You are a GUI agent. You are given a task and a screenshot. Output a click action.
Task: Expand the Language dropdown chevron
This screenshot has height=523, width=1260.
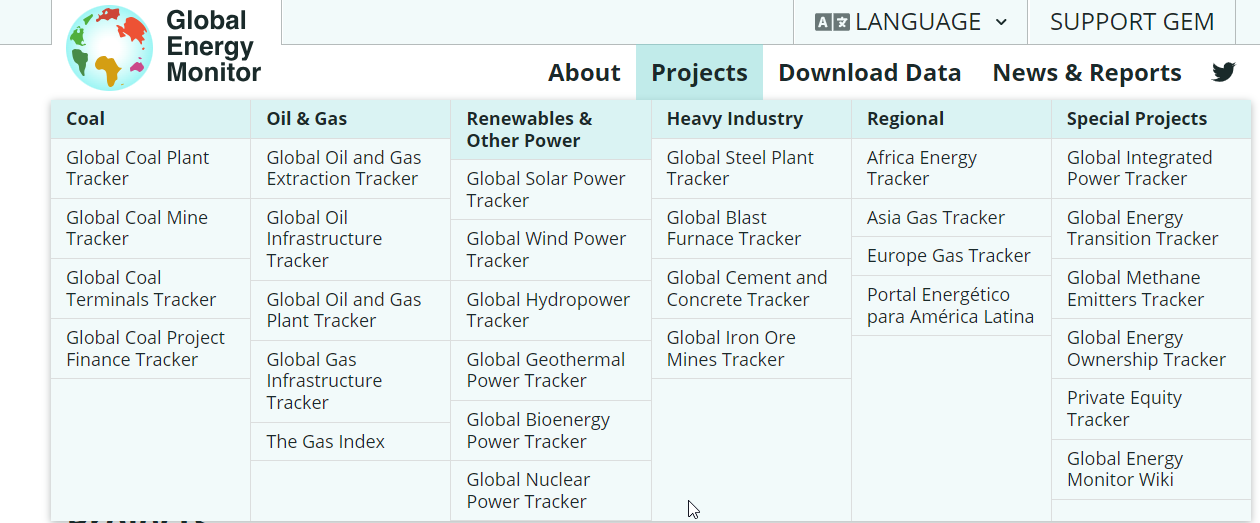(1001, 22)
